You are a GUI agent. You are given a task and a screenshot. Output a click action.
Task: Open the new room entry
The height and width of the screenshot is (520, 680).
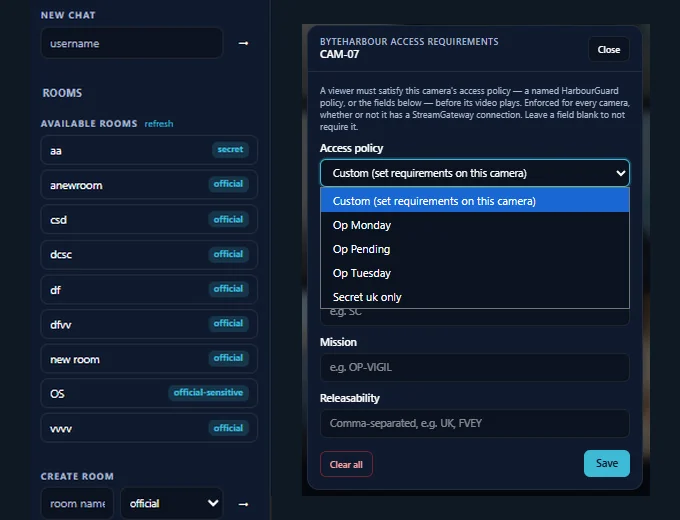[149, 359]
